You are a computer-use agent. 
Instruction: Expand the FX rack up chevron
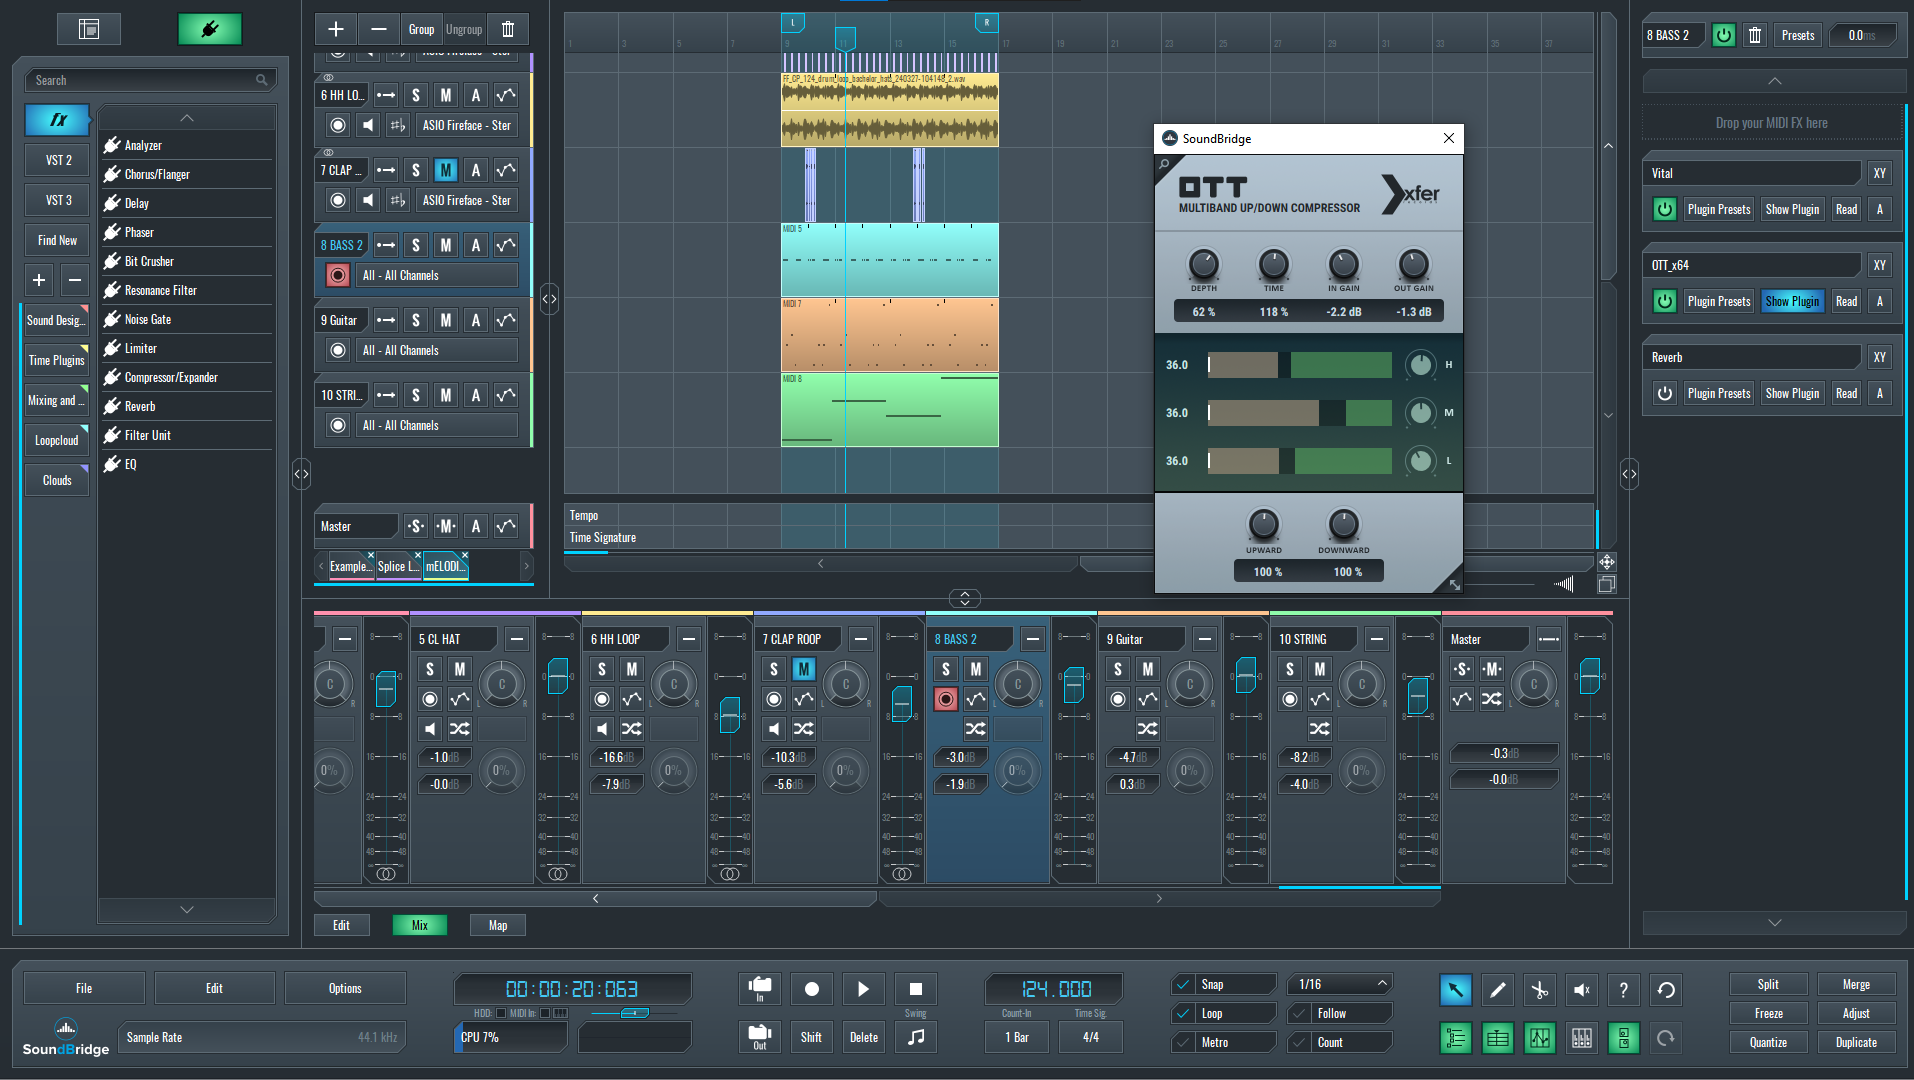pos(1774,81)
